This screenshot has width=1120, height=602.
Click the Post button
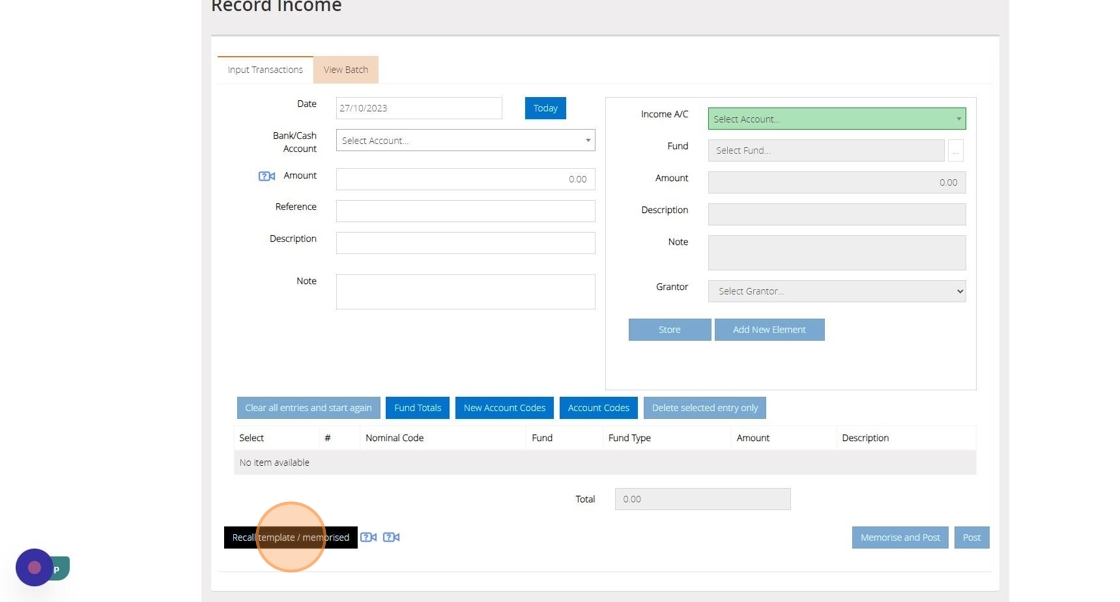pyautogui.click(x=971, y=537)
